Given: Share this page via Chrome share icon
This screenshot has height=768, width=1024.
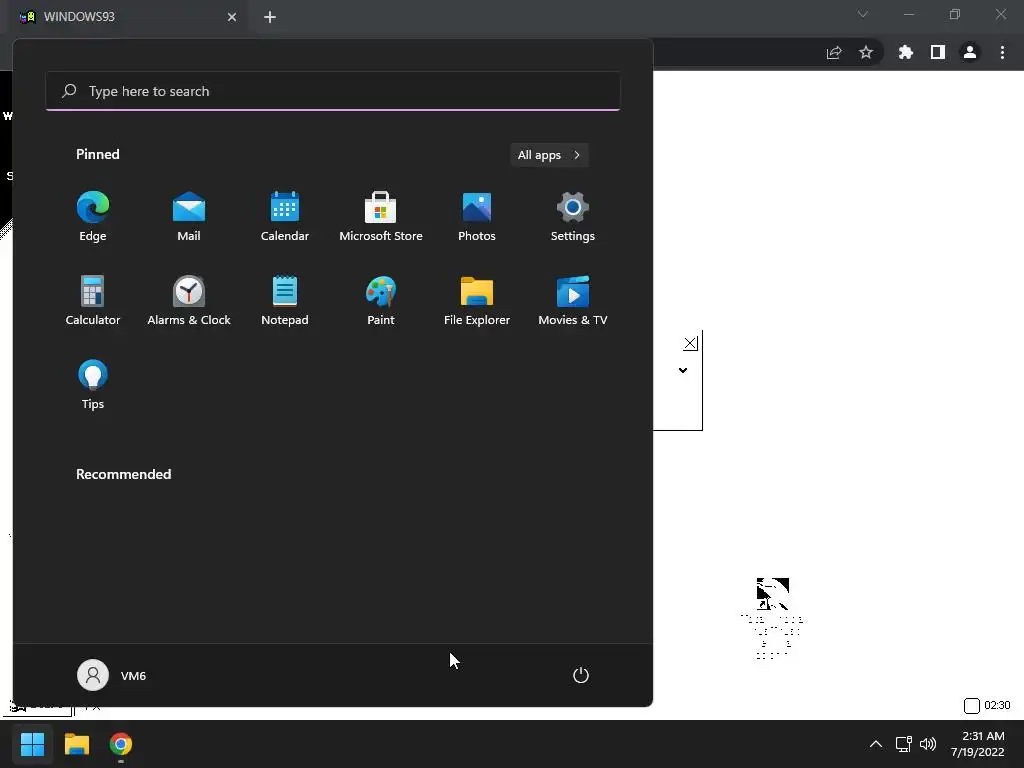Looking at the screenshot, I should coord(834,52).
